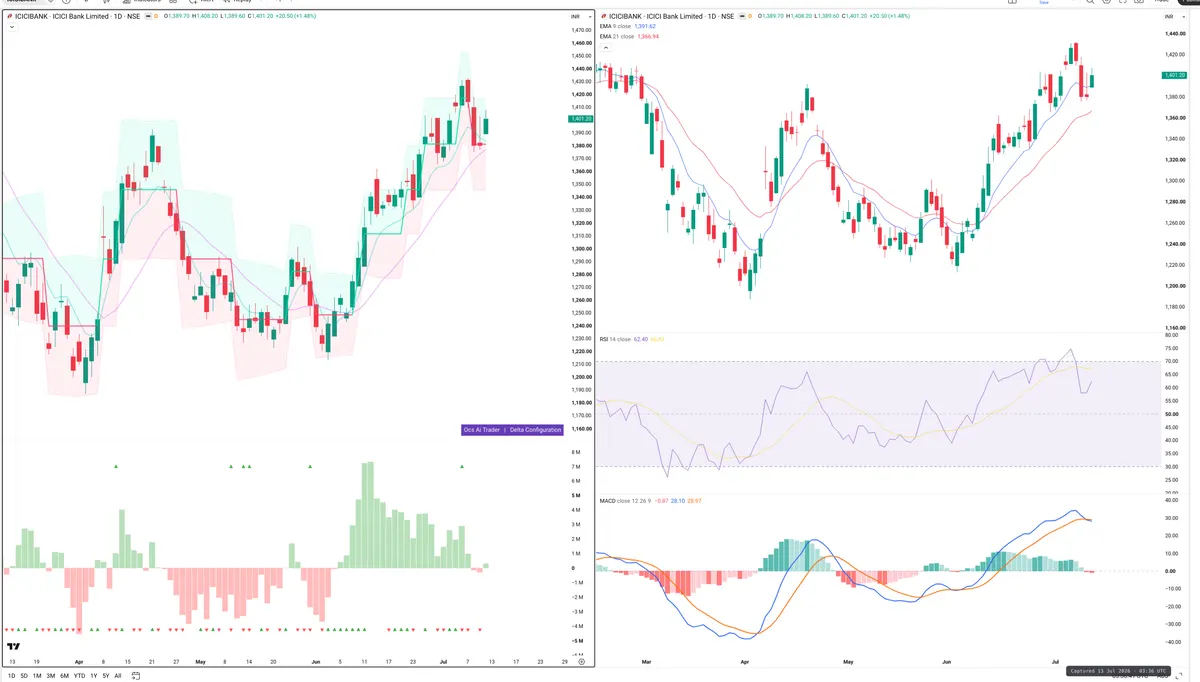Click the closing value C1,401.20 in right legend

pos(855,16)
